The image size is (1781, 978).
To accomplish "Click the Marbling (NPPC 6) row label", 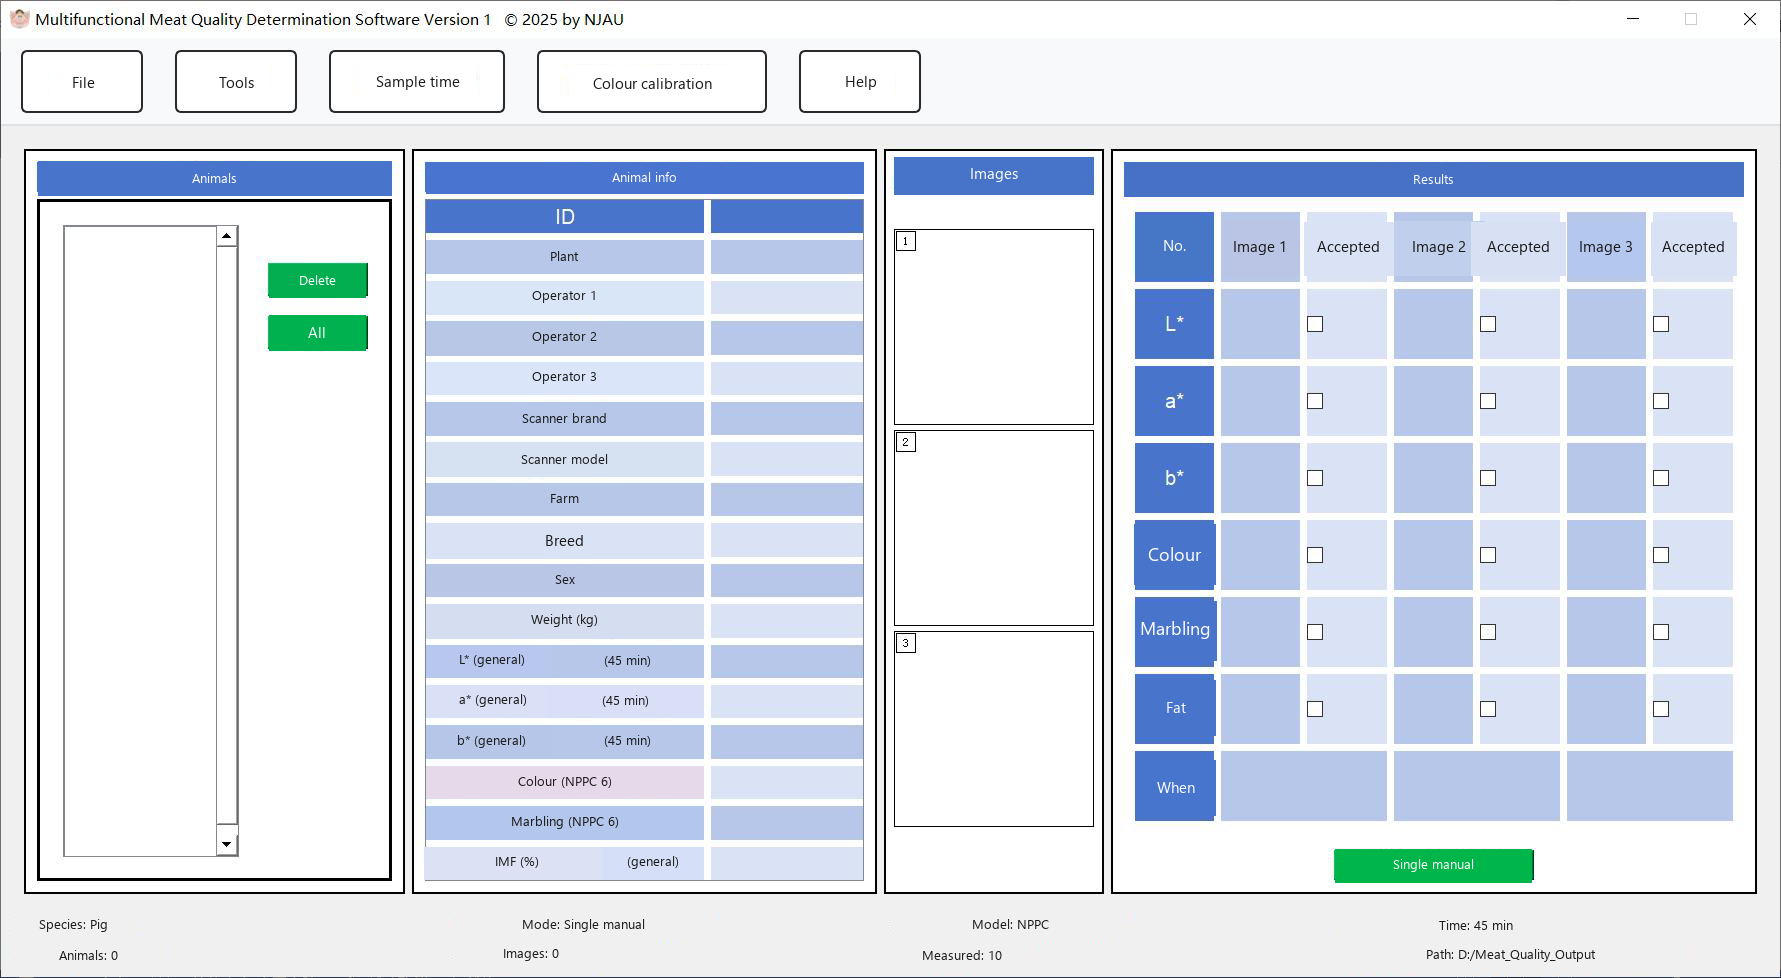I will pos(564,822).
